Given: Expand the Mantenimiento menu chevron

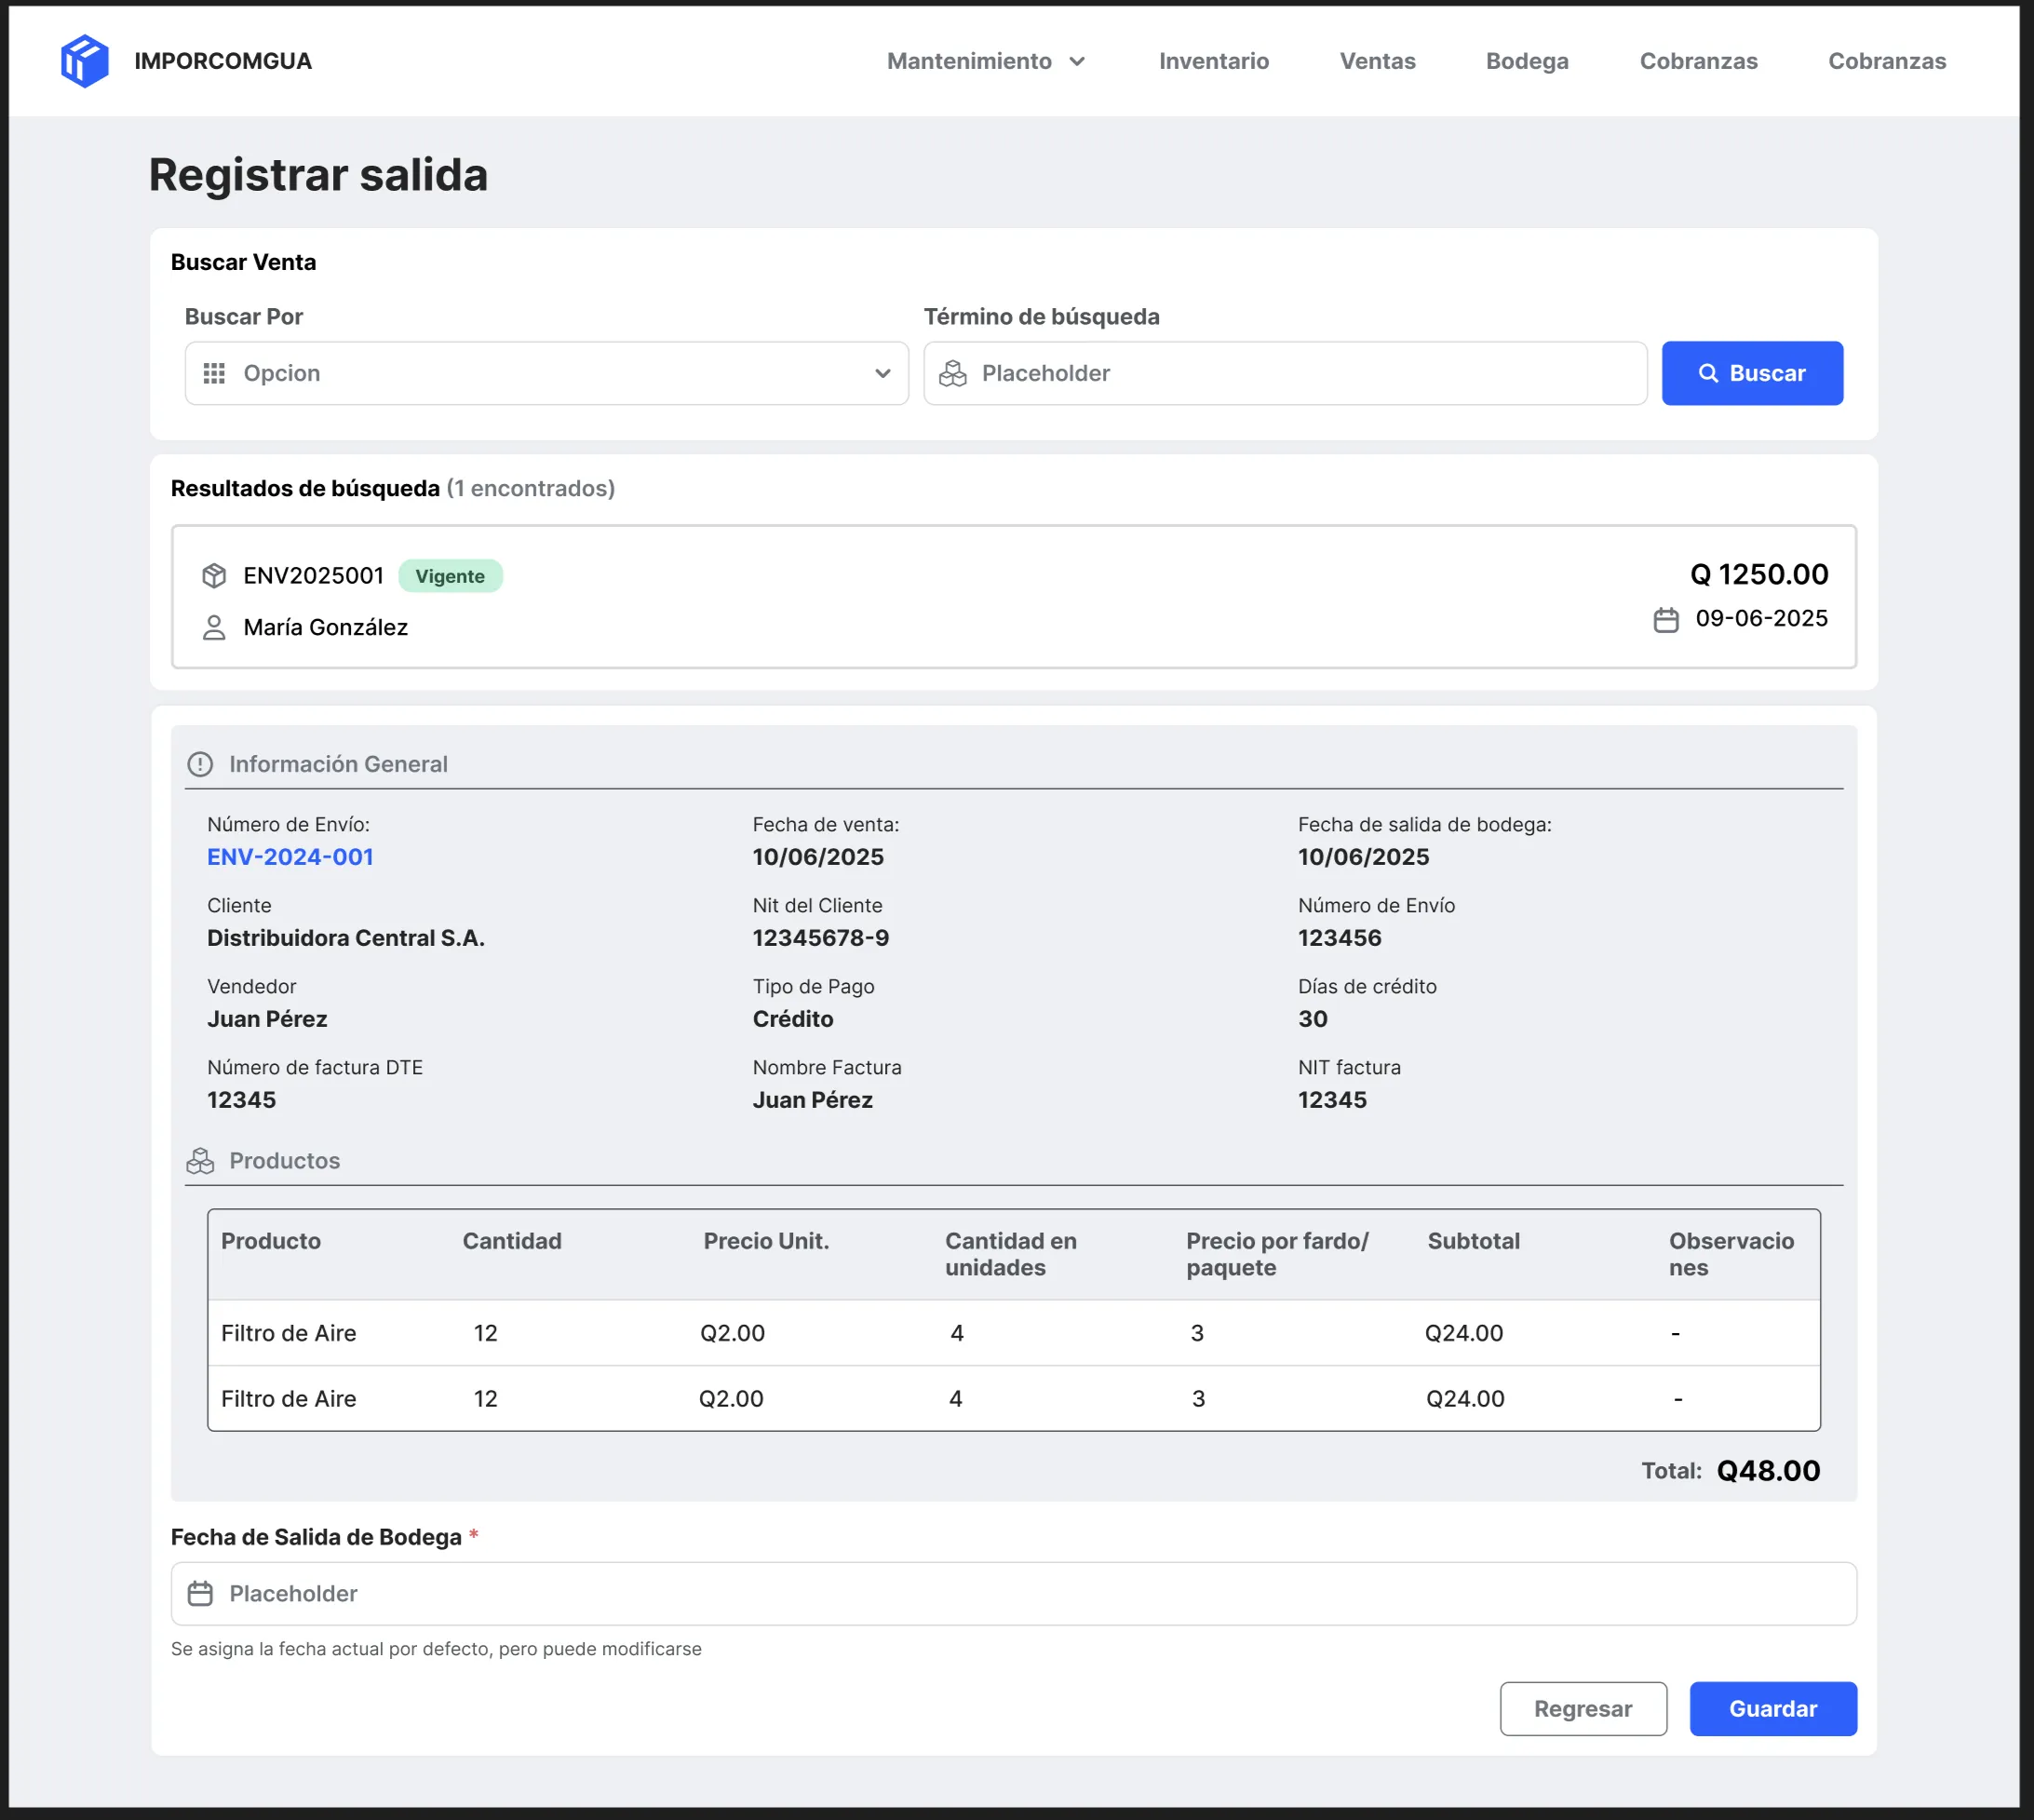Looking at the screenshot, I should (1077, 62).
